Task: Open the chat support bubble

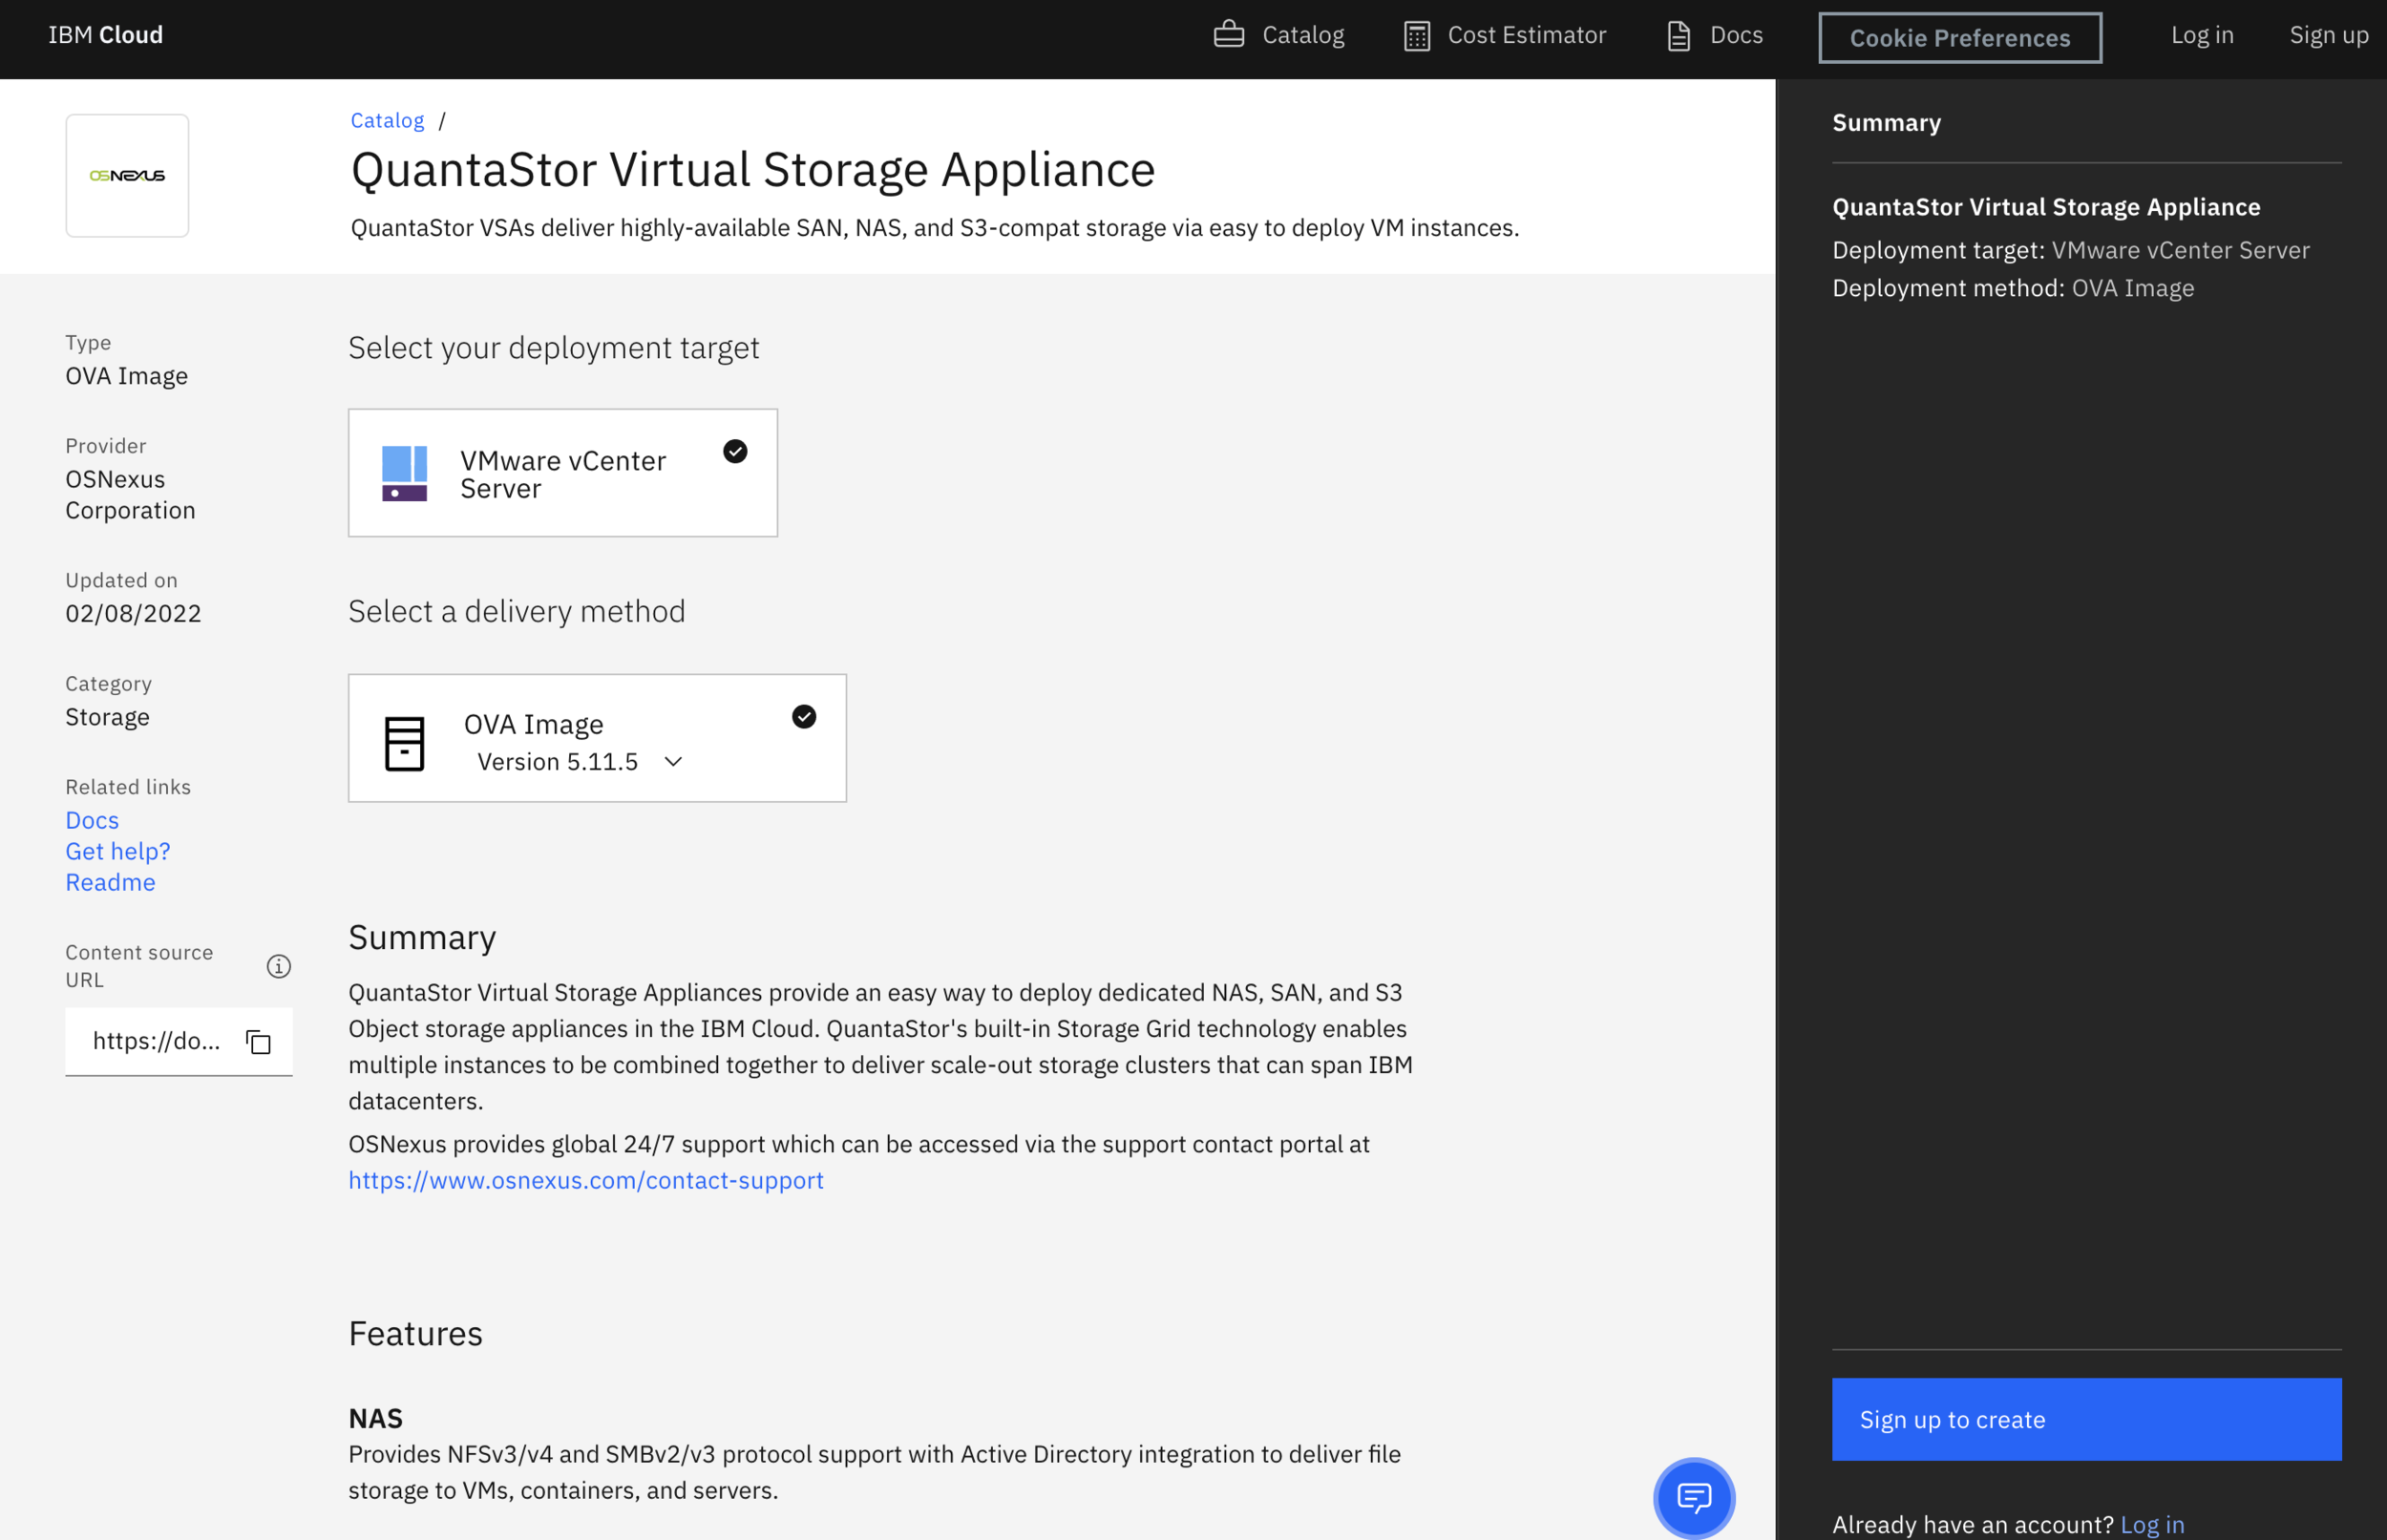Action: (x=1693, y=1497)
